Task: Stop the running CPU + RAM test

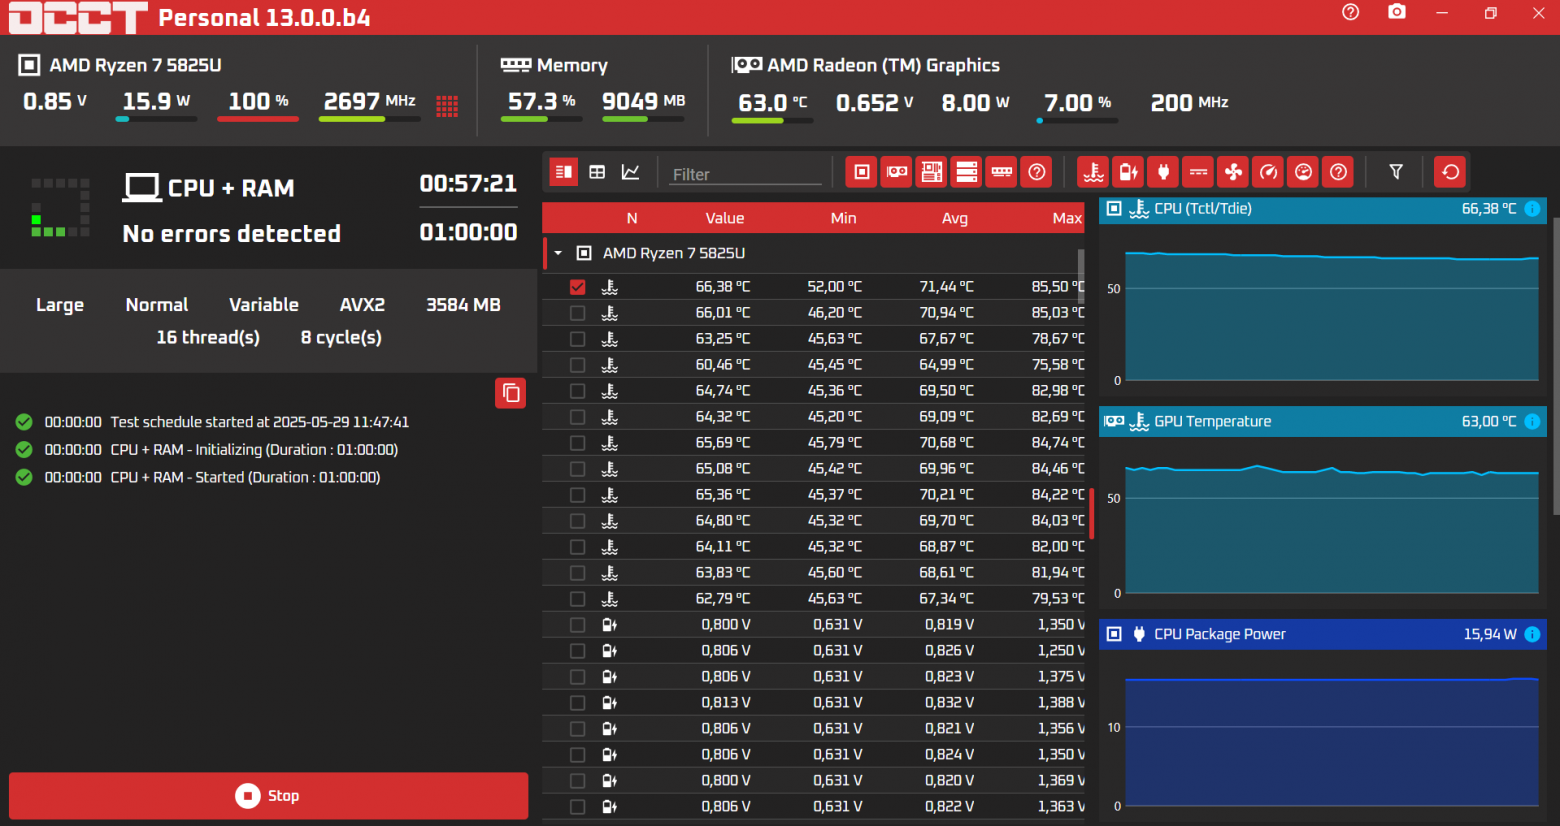Action: coord(268,796)
